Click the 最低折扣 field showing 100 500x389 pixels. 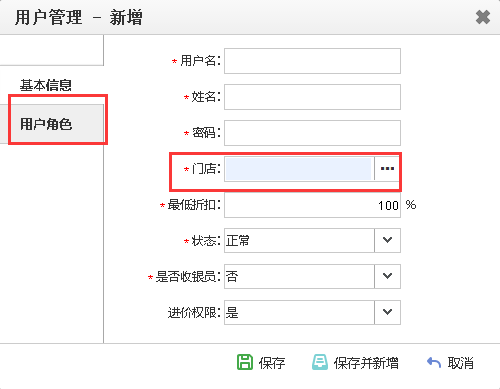tap(312, 205)
